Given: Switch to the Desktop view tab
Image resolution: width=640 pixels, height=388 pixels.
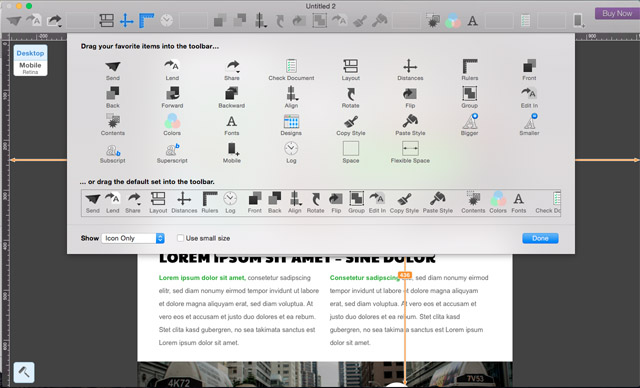Looking at the screenshot, I should [x=30, y=53].
